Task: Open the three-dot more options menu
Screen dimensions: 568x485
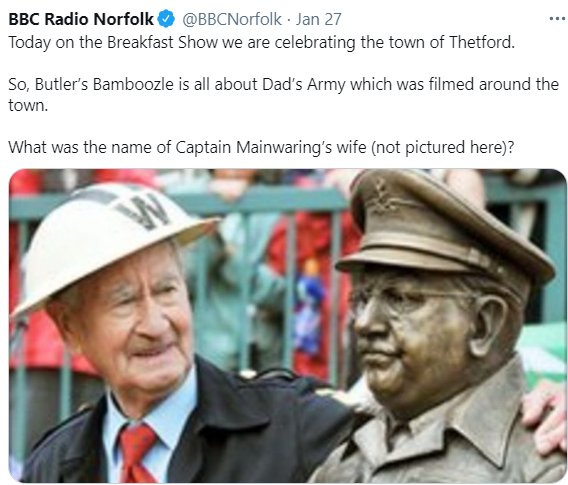Action: tap(557, 19)
